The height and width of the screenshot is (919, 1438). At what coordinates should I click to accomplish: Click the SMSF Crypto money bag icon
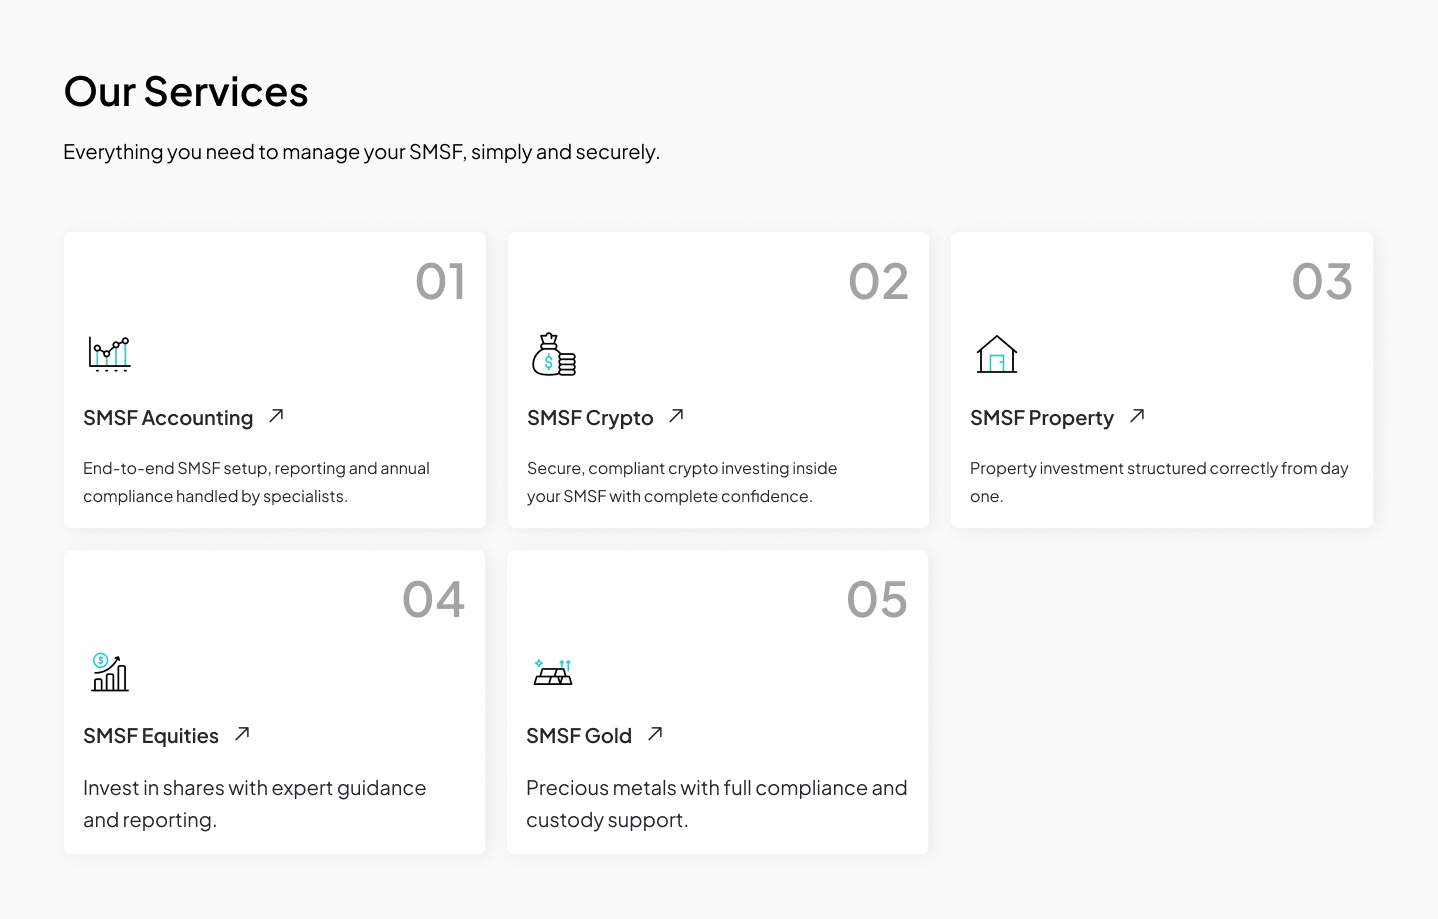554,354
